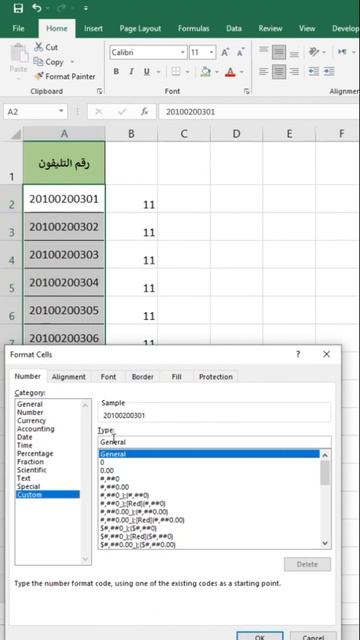Click the Paste icon
Screen dimensions: 360x640
point(18,54)
